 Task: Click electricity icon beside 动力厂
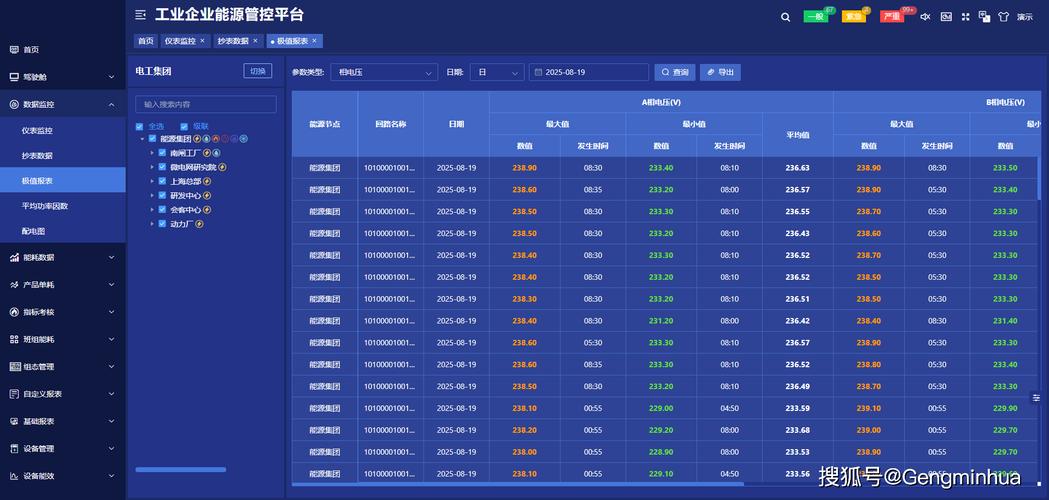199,224
